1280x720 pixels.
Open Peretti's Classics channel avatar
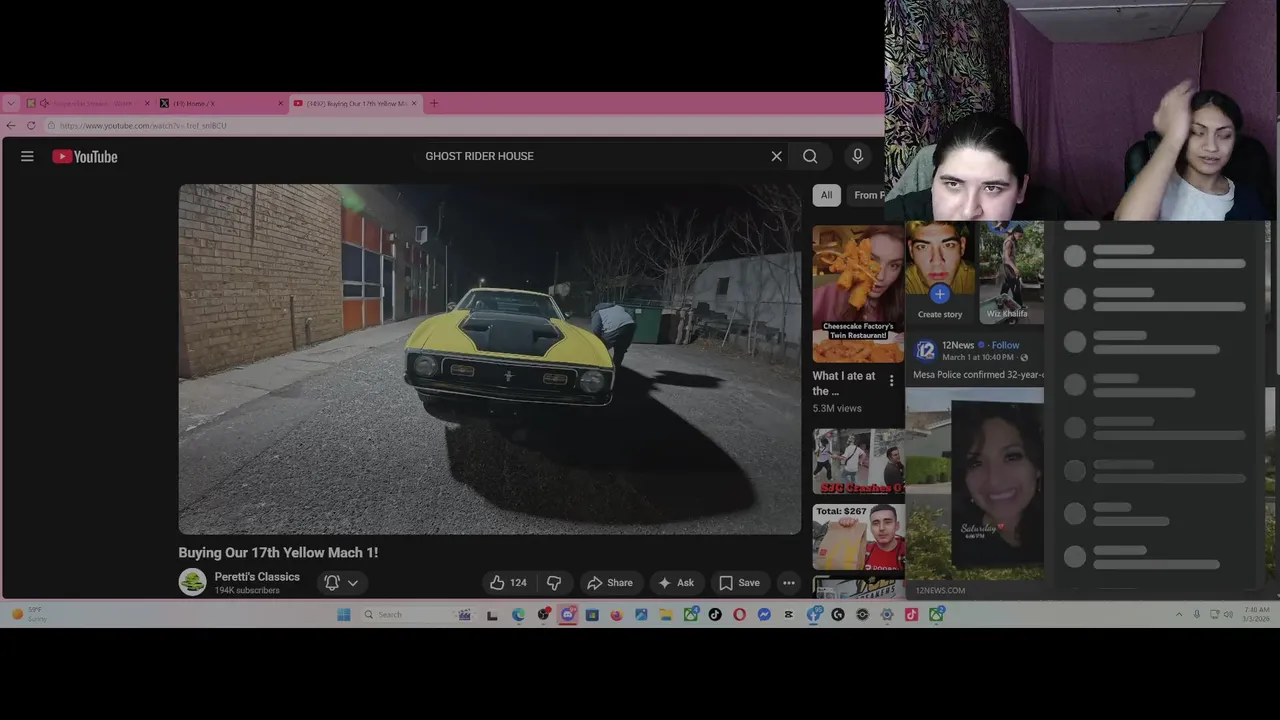click(x=192, y=581)
